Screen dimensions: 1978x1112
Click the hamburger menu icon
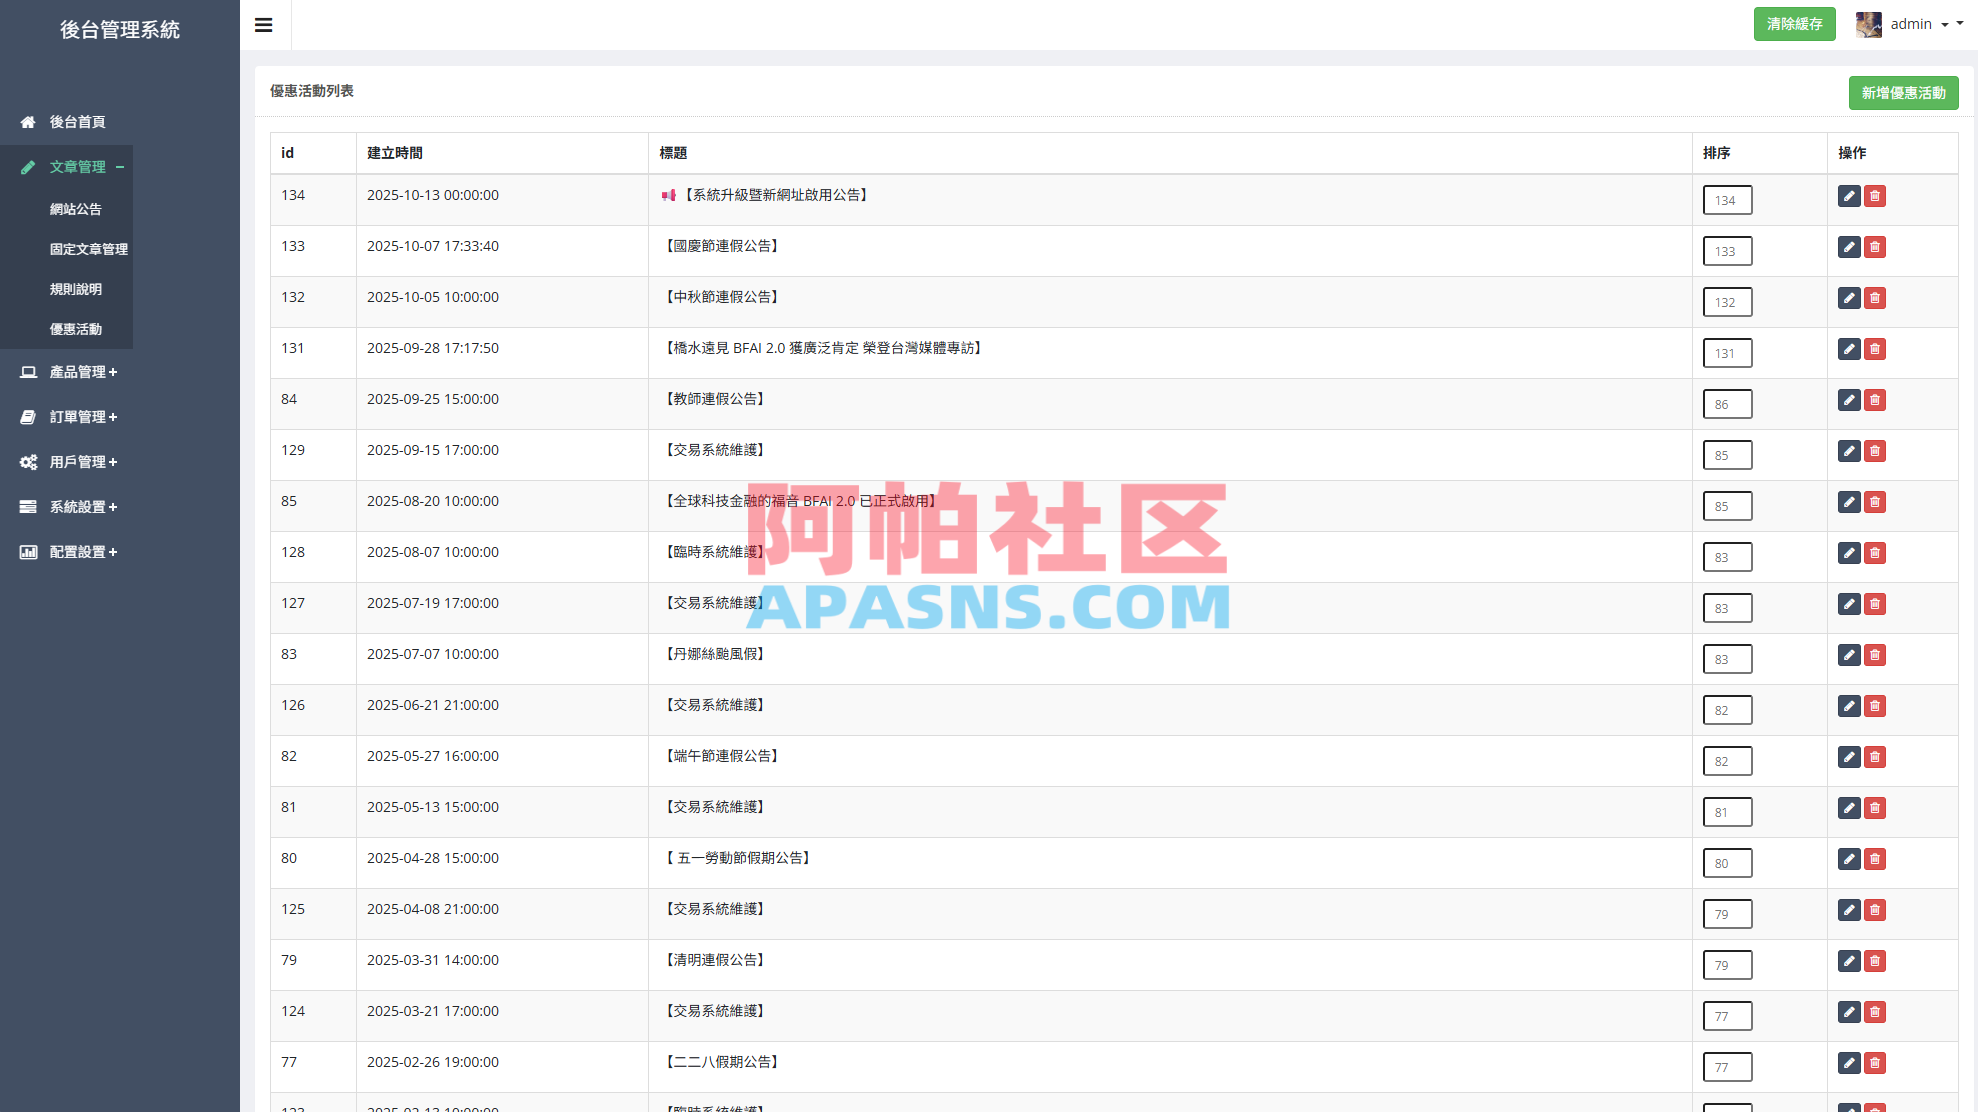pos(263,24)
